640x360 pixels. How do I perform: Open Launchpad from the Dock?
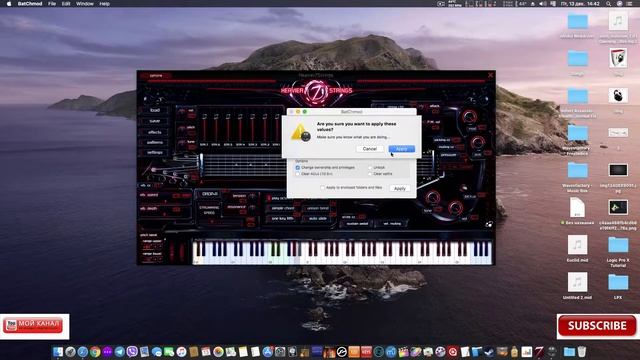pyautogui.click(x=70, y=351)
